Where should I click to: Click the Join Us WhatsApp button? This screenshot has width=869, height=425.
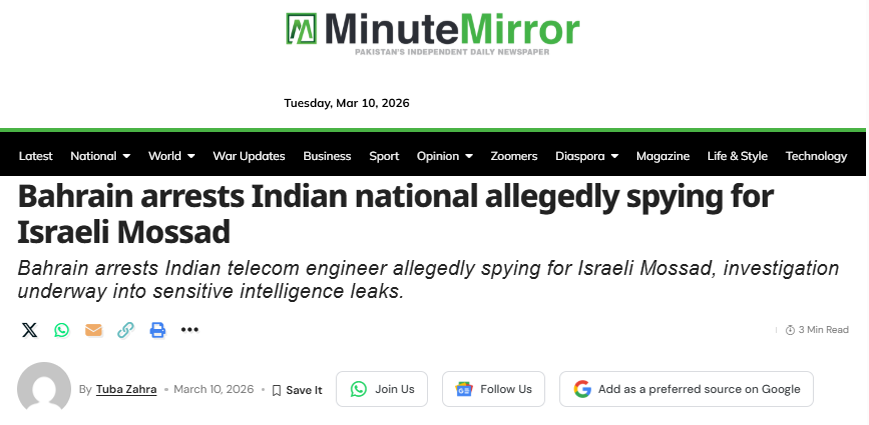pos(382,389)
